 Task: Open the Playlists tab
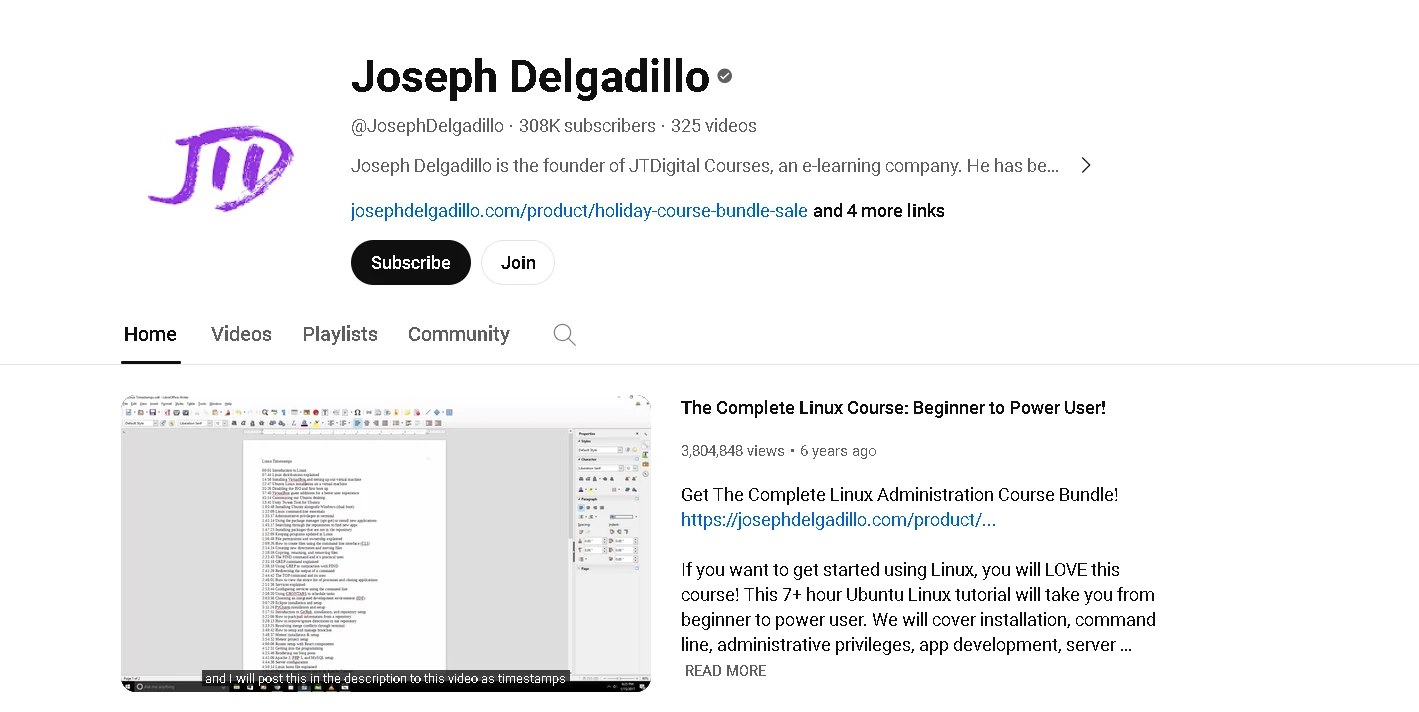(340, 335)
